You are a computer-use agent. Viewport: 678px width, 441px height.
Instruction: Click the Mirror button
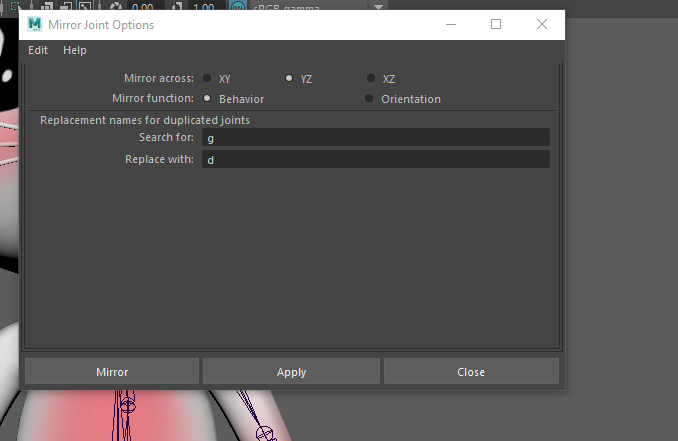(x=112, y=371)
